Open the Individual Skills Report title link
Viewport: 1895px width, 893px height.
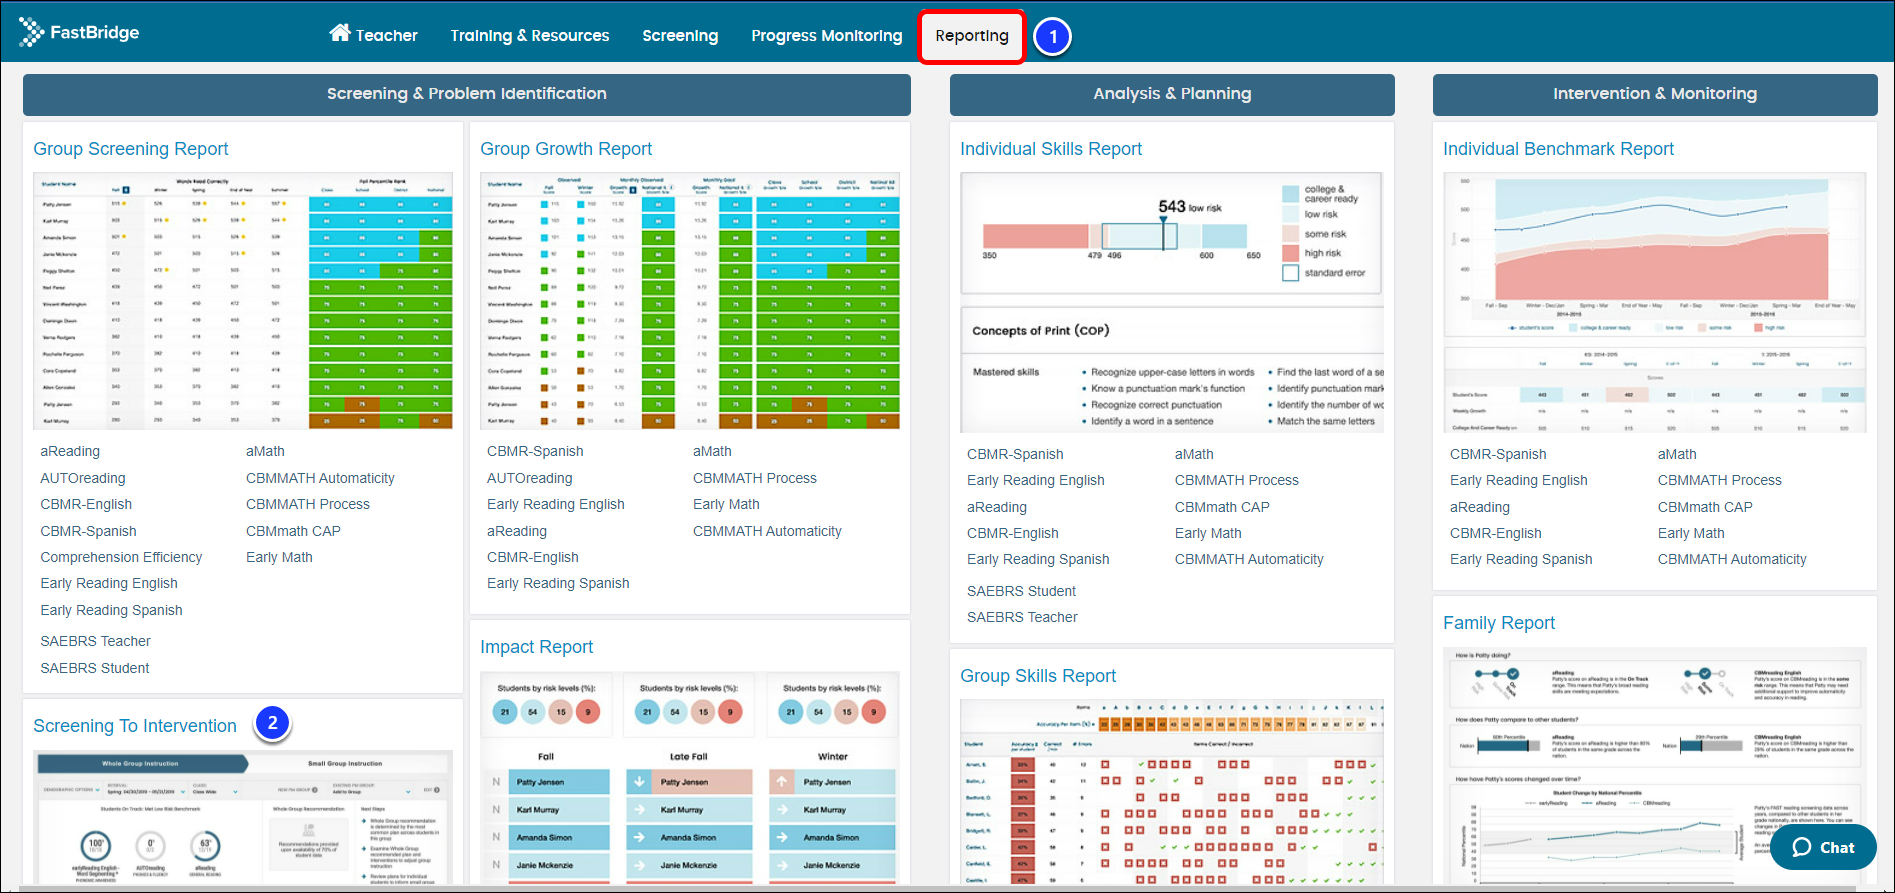[1051, 149]
